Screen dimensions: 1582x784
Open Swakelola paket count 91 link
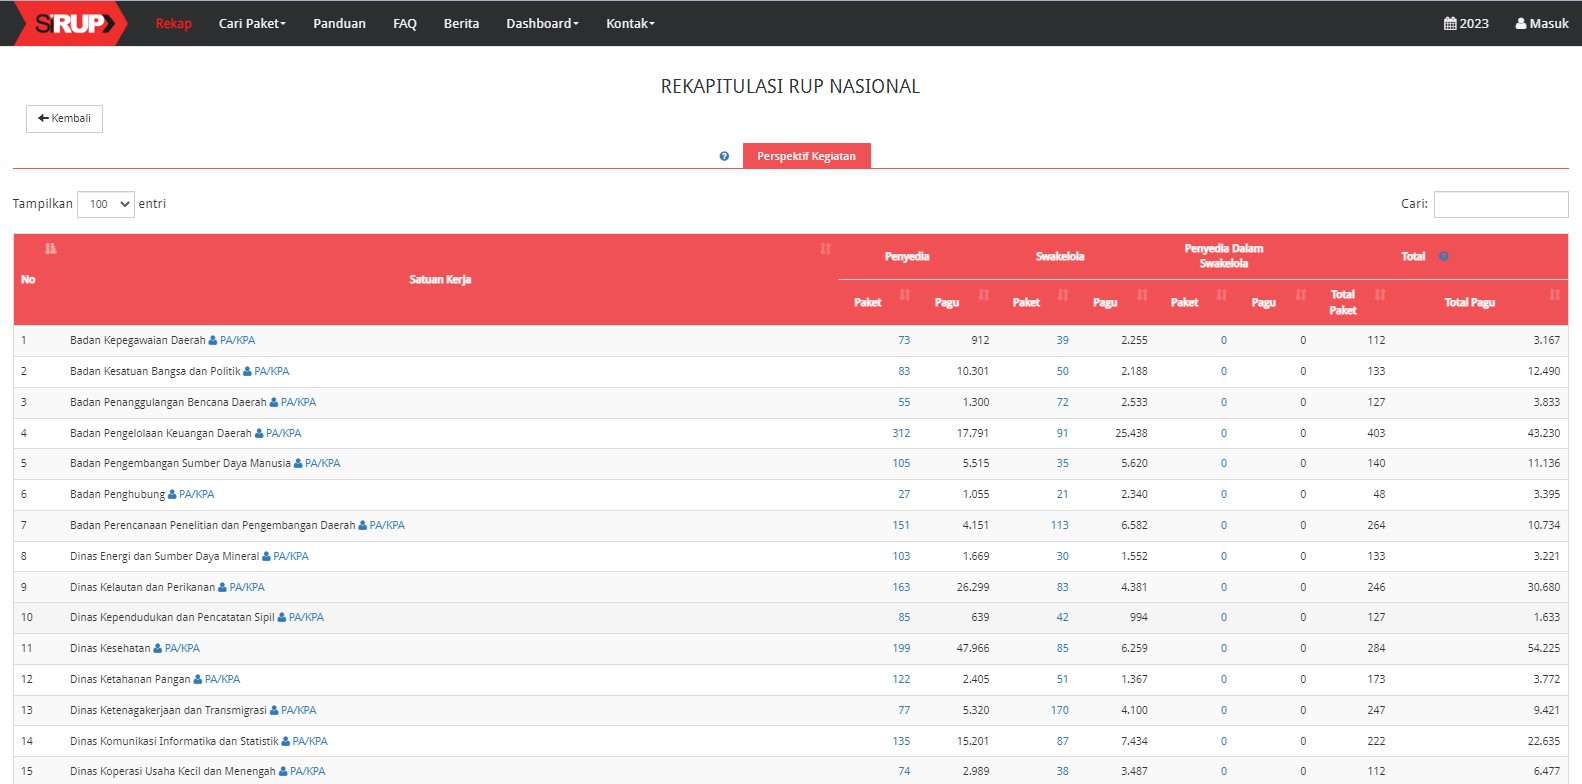click(1062, 433)
